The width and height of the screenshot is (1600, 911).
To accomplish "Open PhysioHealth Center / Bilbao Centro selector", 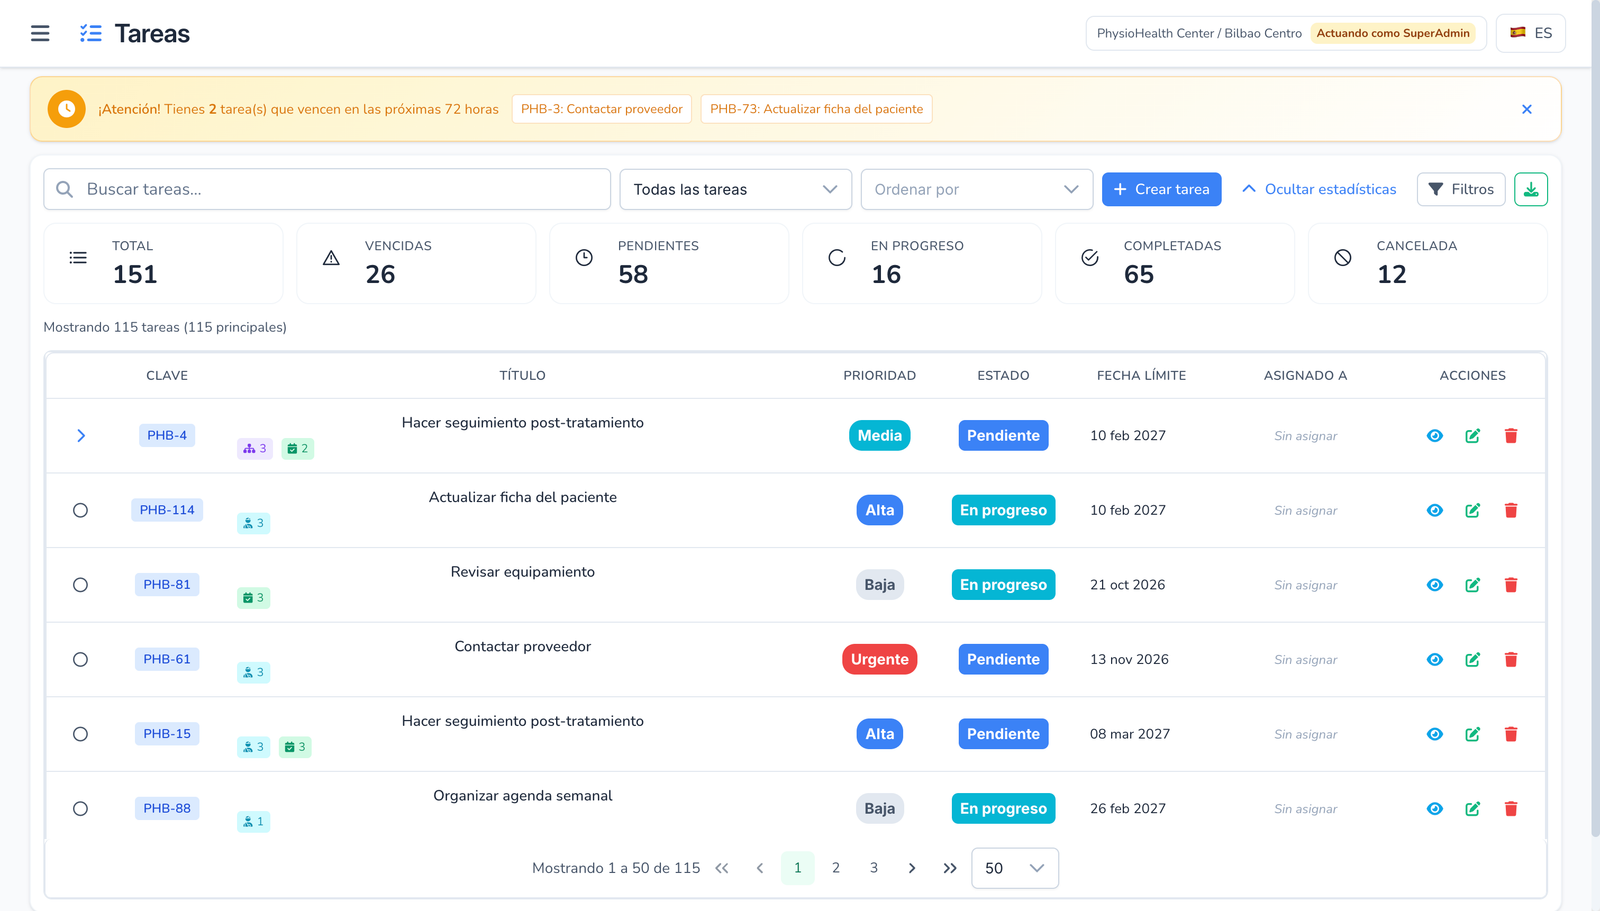I will [x=1285, y=33].
